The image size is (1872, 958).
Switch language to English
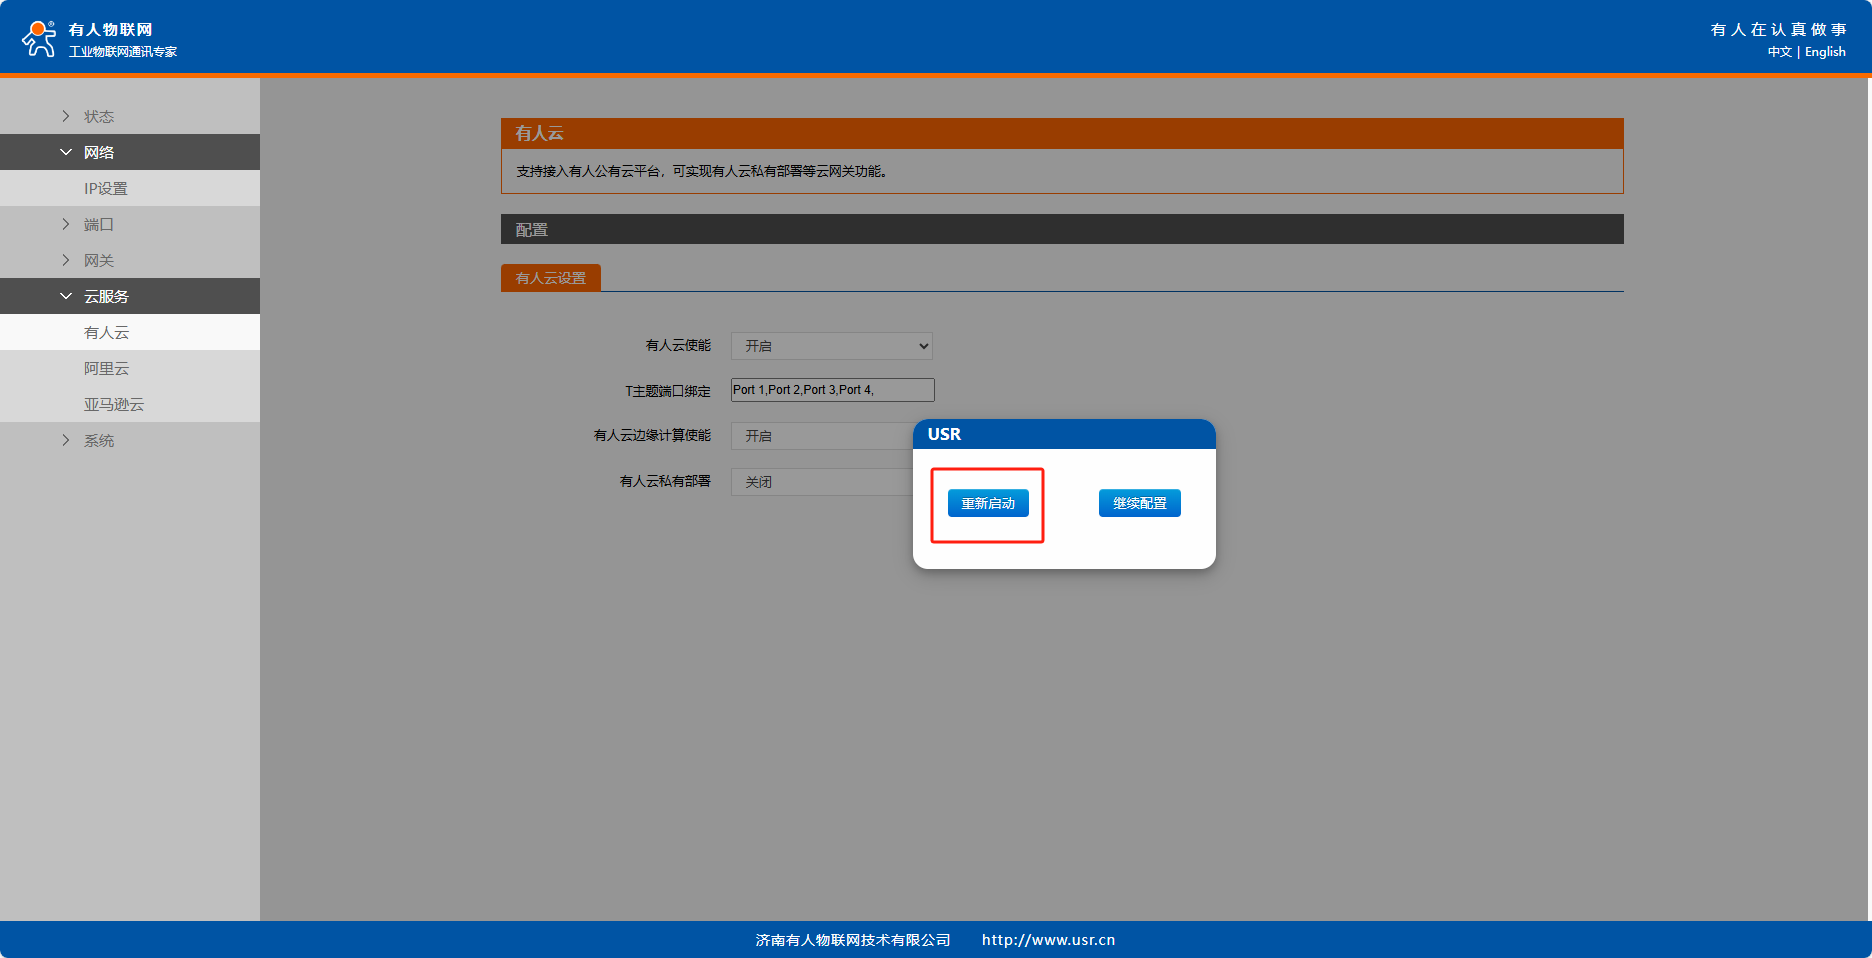coord(1825,52)
